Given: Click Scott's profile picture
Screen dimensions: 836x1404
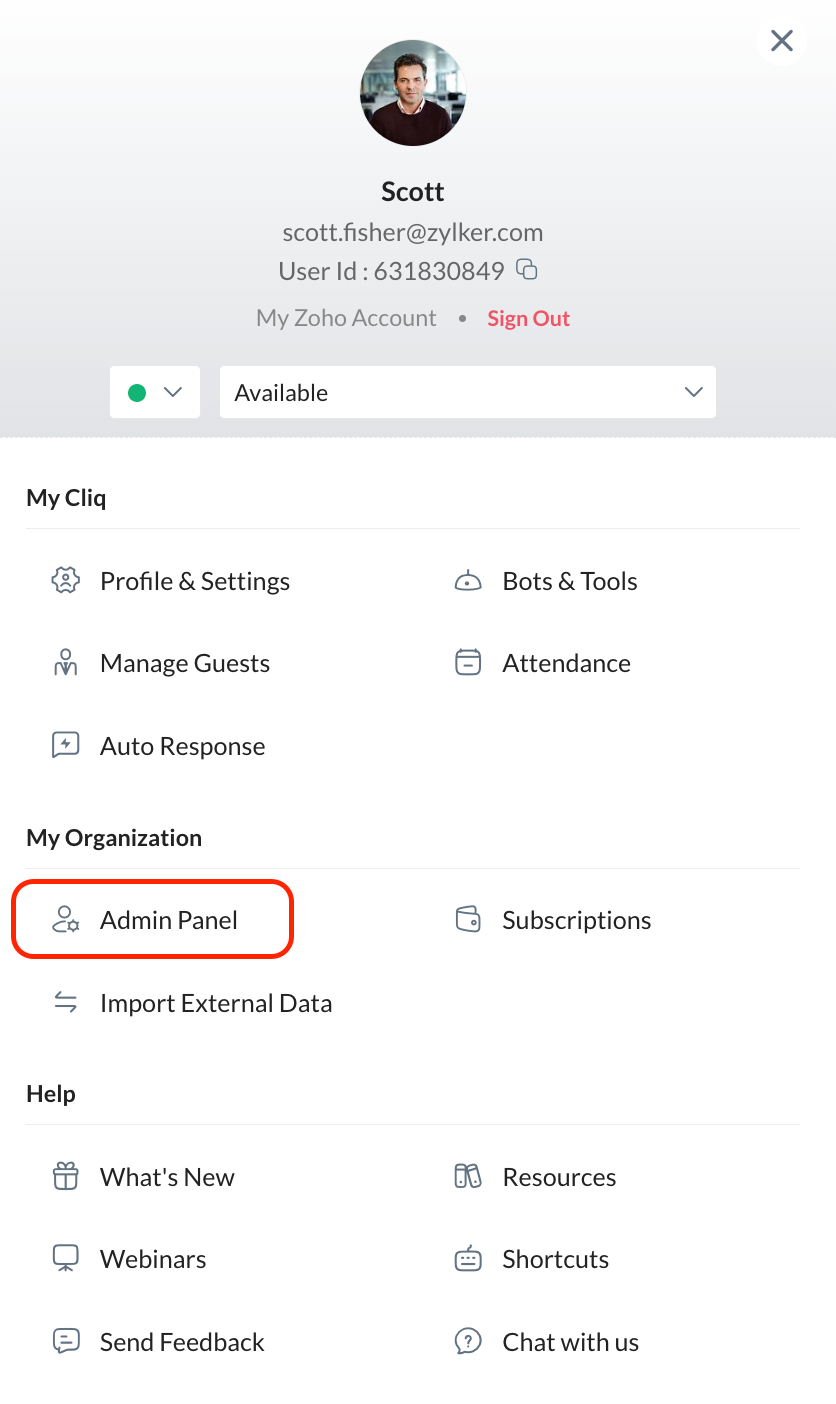Looking at the screenshot, I should pos(413,93).
